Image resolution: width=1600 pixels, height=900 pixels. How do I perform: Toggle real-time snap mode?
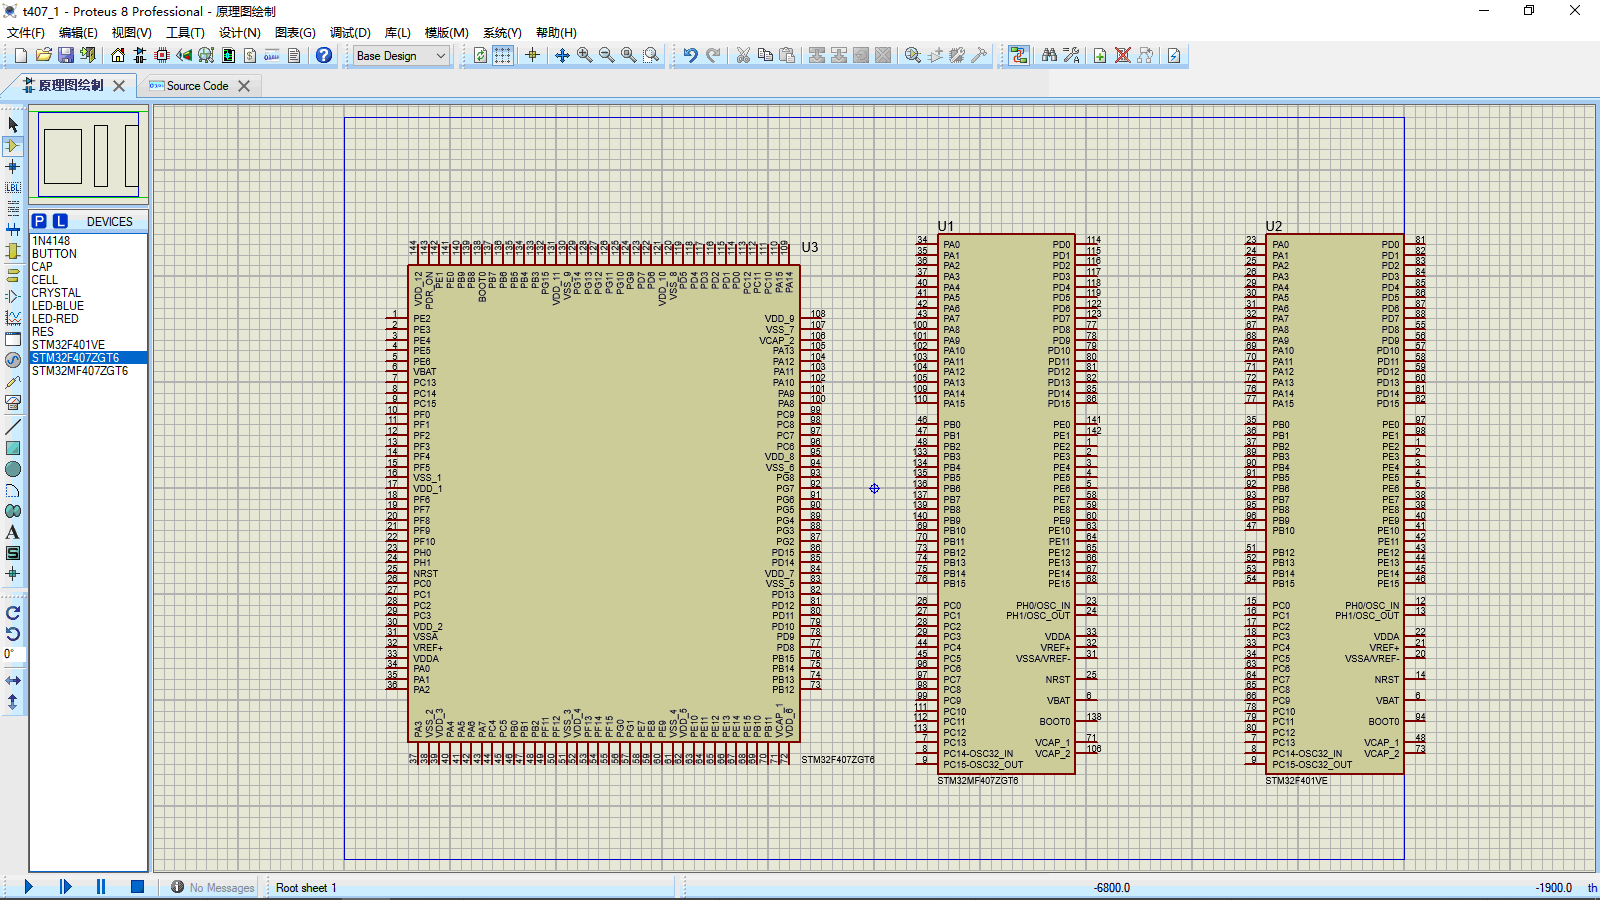[x=534, y=55]
